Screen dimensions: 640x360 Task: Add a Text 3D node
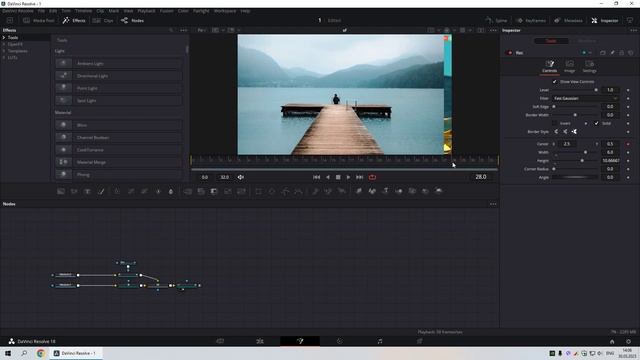coord(385,191)
